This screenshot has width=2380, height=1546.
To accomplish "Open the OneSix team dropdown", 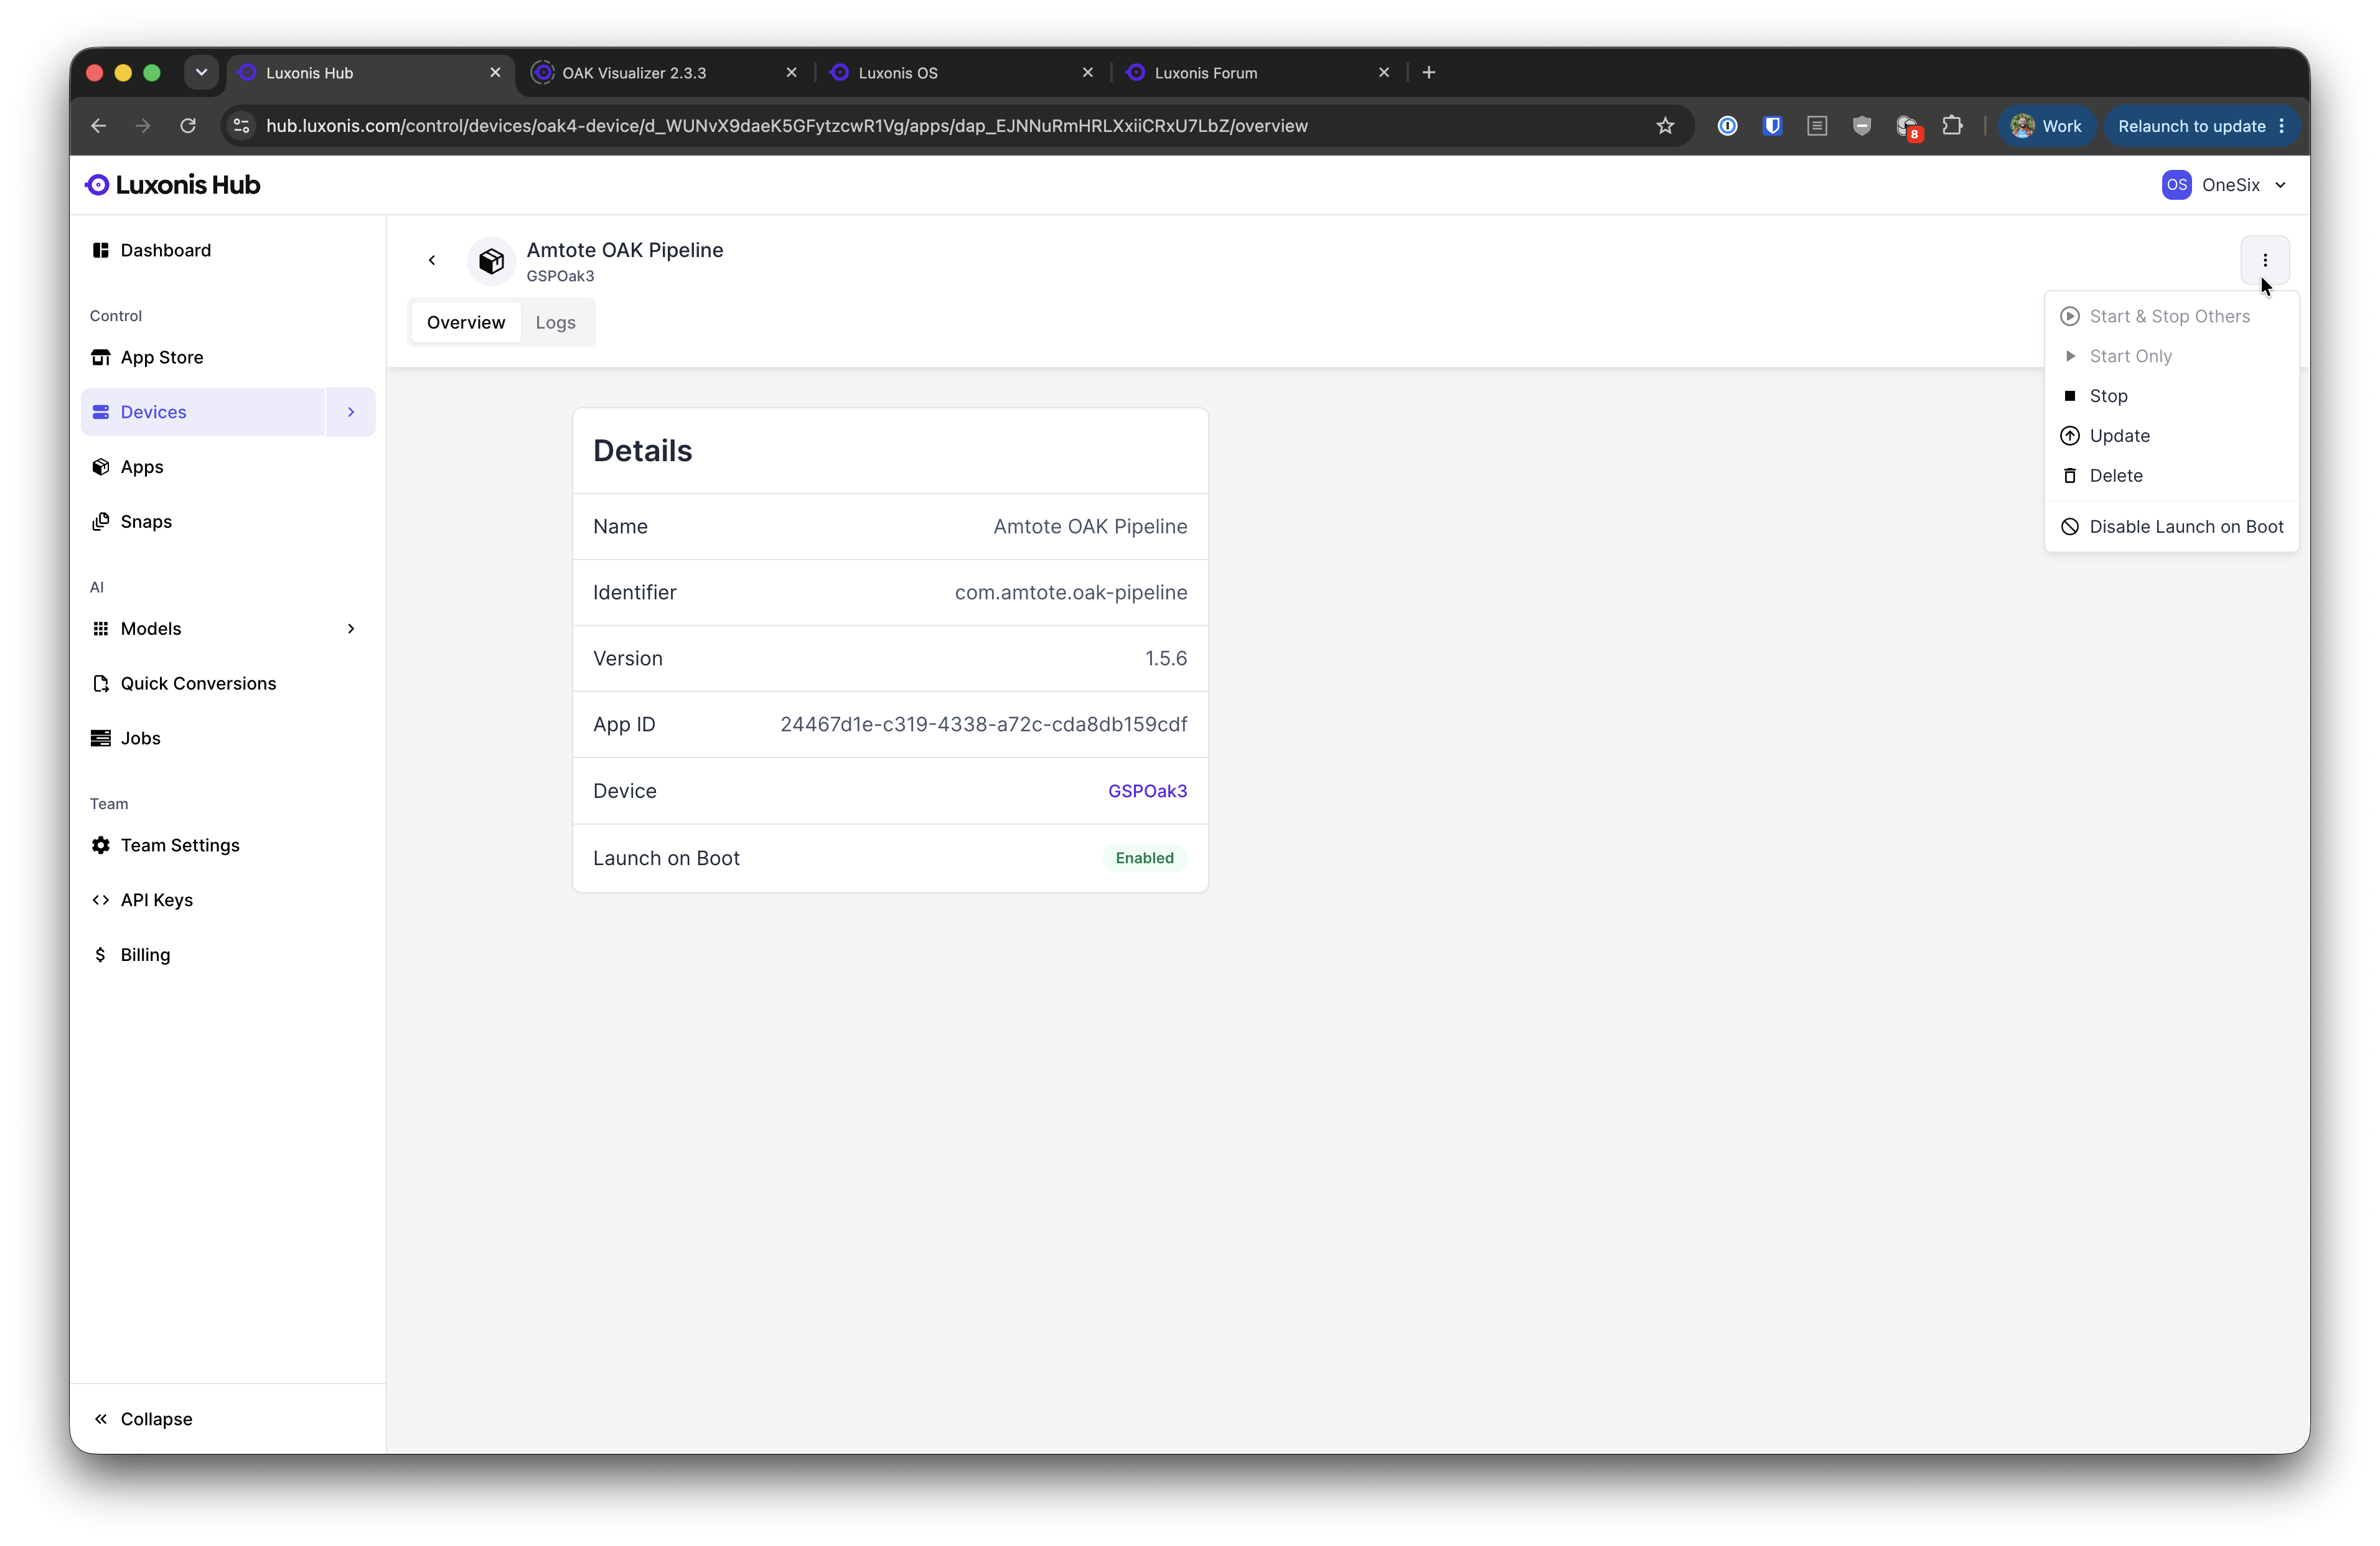I will tap(2225, 185).
